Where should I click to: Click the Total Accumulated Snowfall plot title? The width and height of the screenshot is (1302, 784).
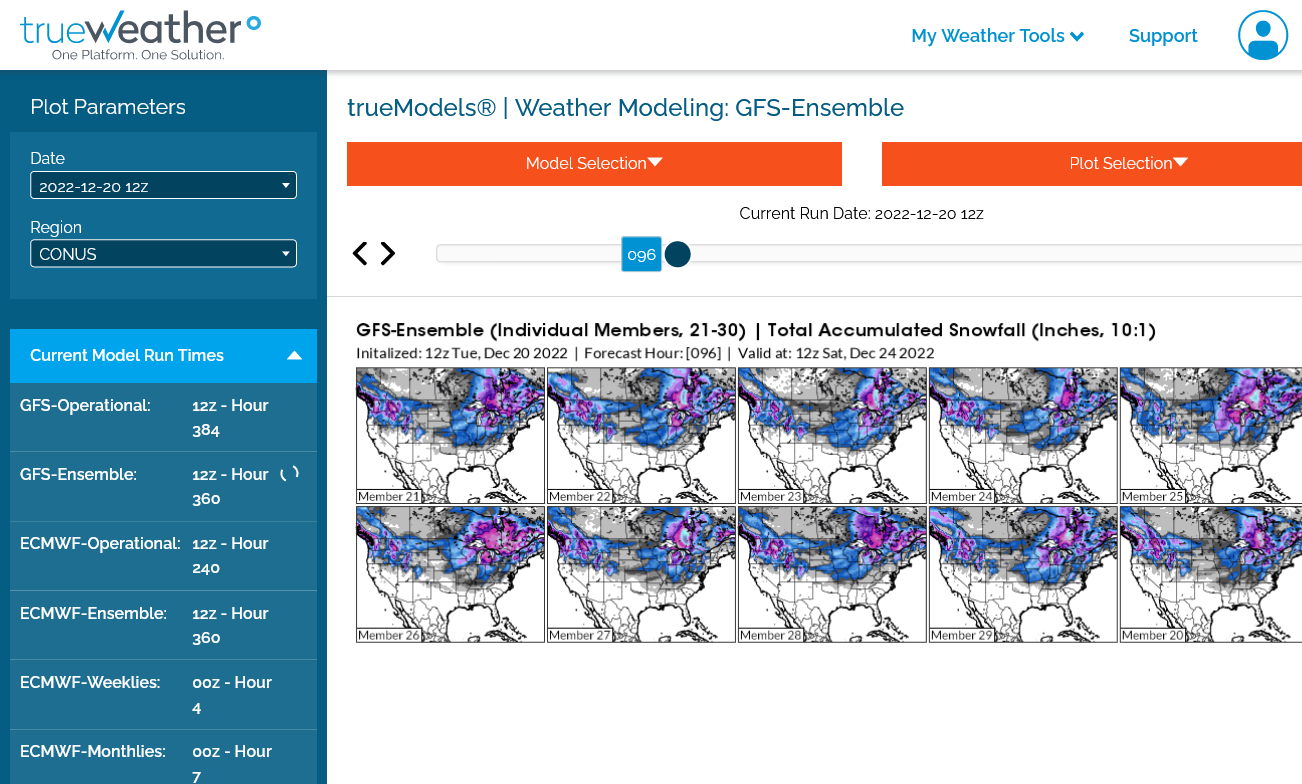[756, 330]
